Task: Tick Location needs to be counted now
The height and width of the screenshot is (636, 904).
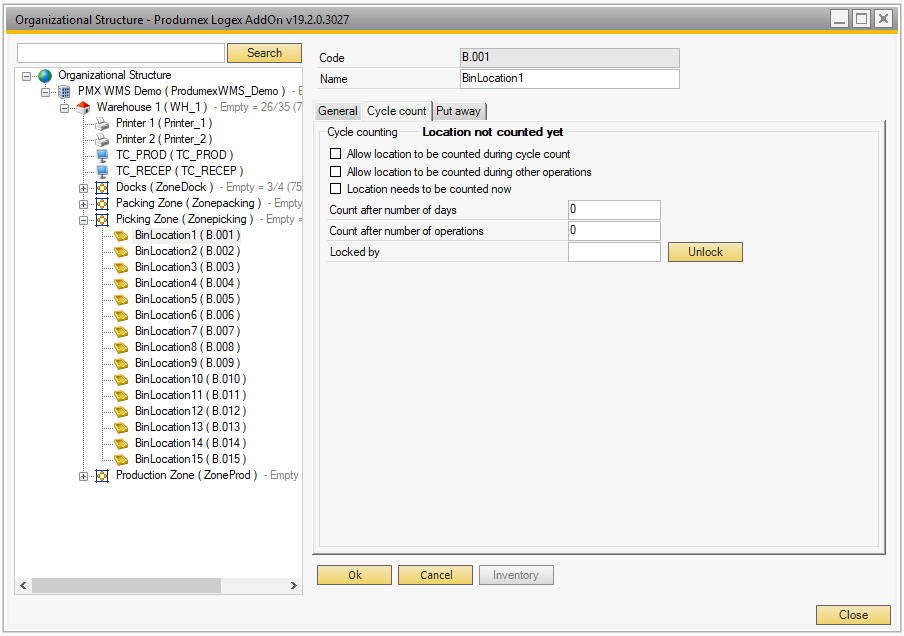Action: pyautogui.click(x=336, y=189)
